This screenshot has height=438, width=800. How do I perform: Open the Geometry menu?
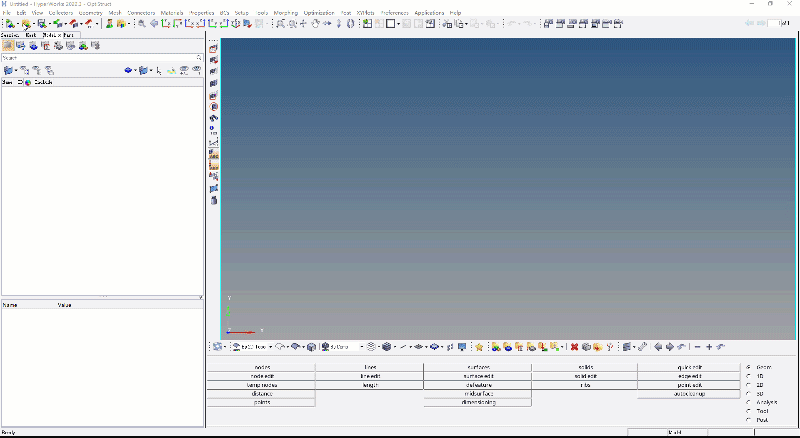click(90, 13)
